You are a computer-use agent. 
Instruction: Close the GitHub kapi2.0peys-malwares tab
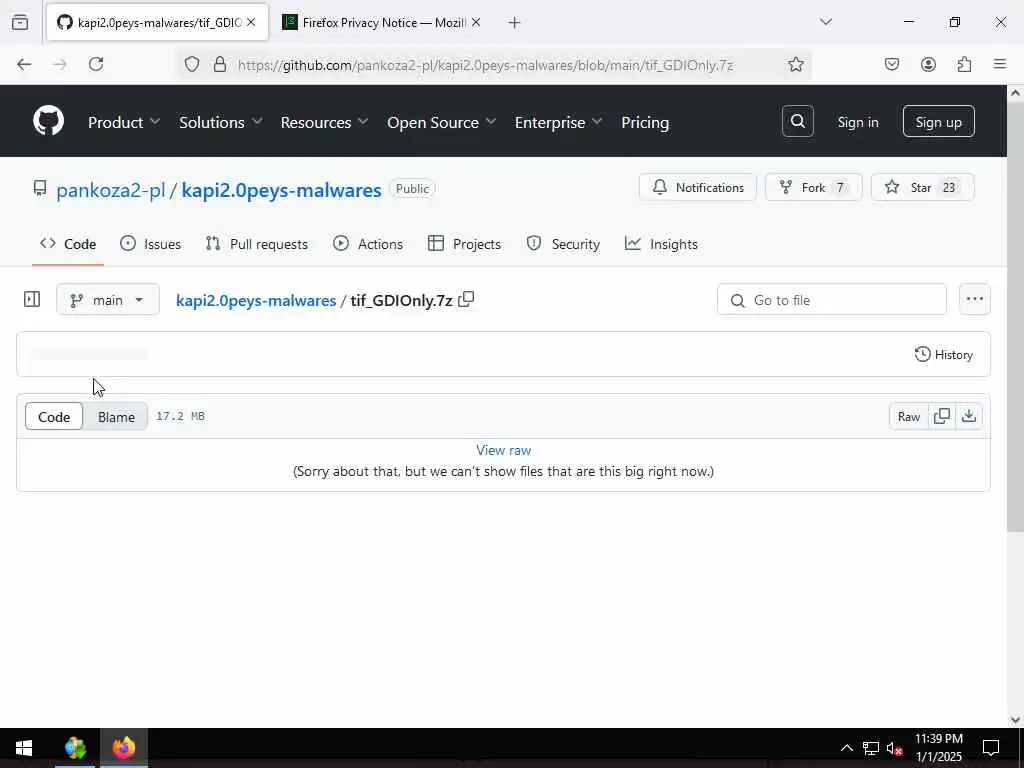click(x=251, y=22)
